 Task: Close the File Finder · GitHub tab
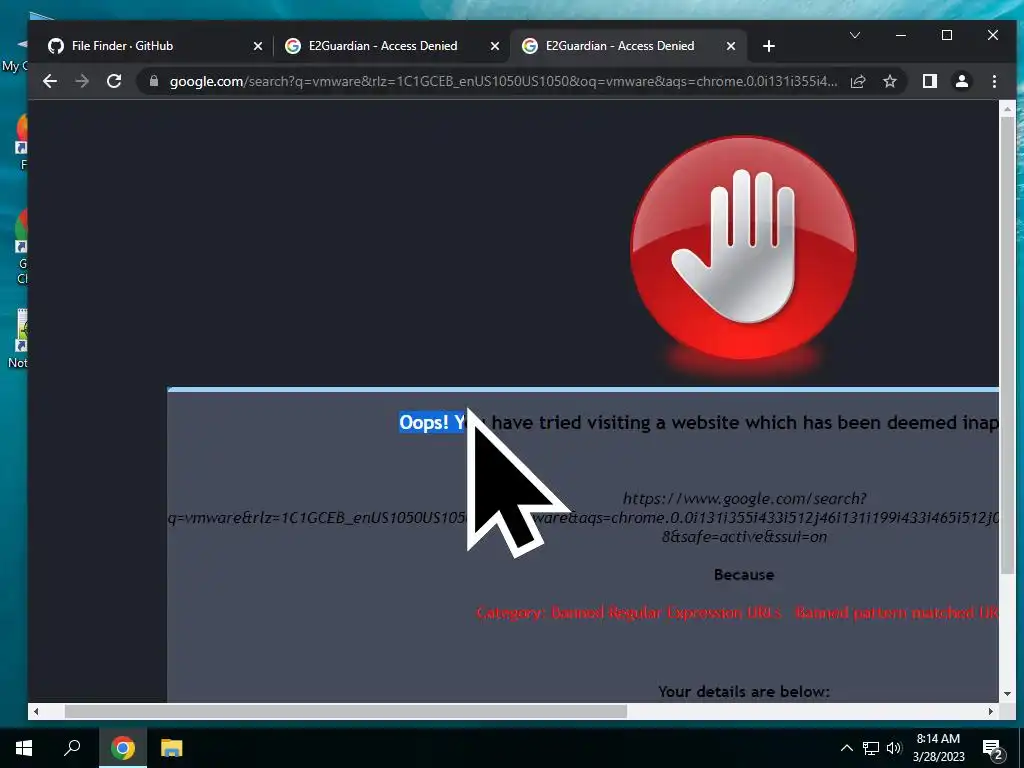click(257, 46)
